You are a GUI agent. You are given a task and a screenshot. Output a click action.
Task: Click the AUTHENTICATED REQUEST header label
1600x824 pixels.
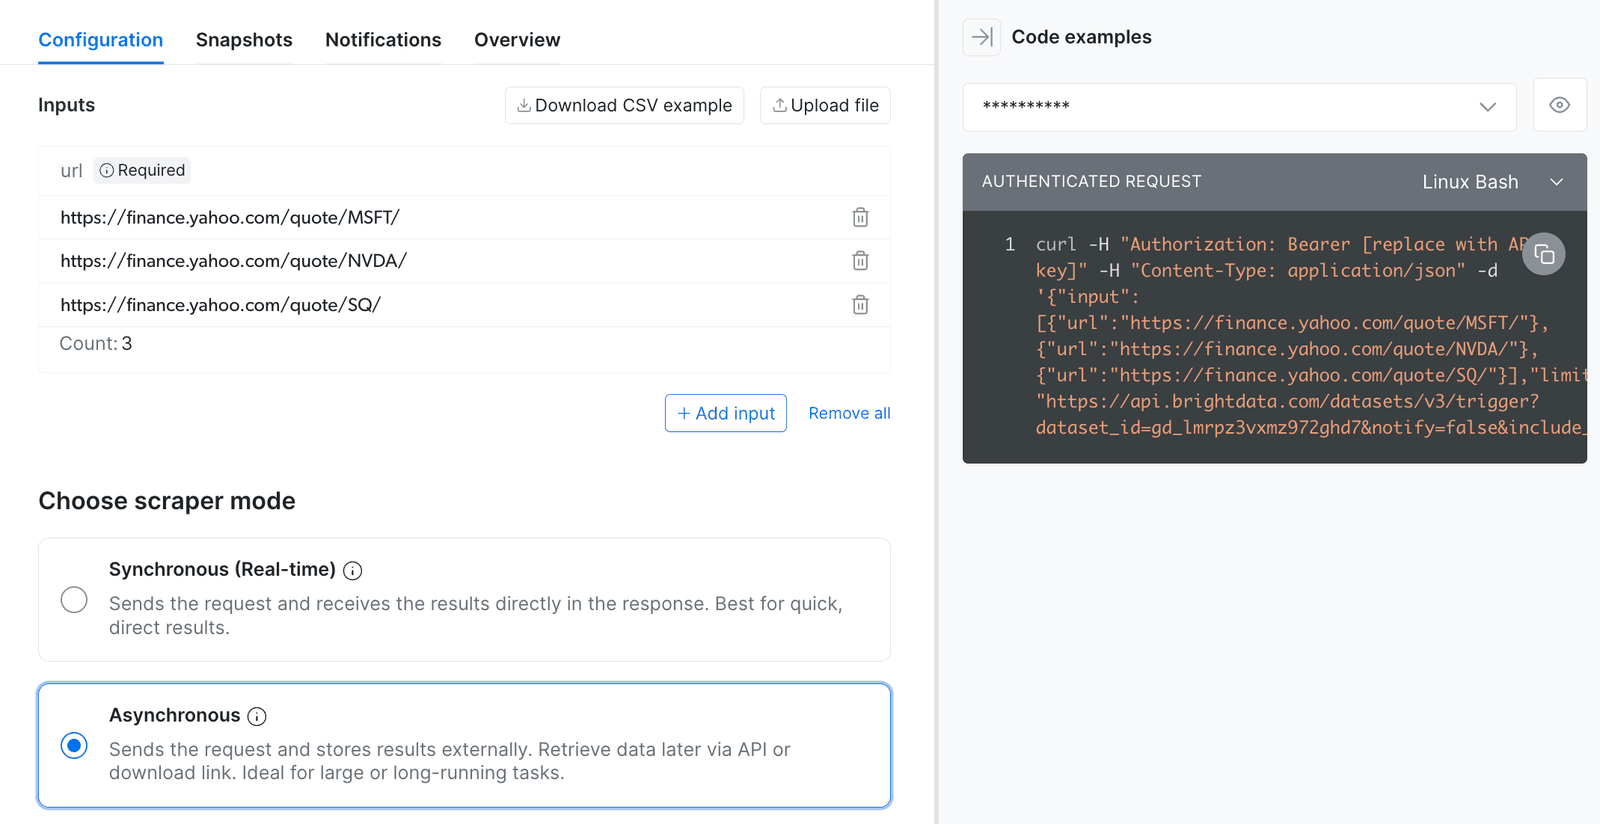[1091, 181]
